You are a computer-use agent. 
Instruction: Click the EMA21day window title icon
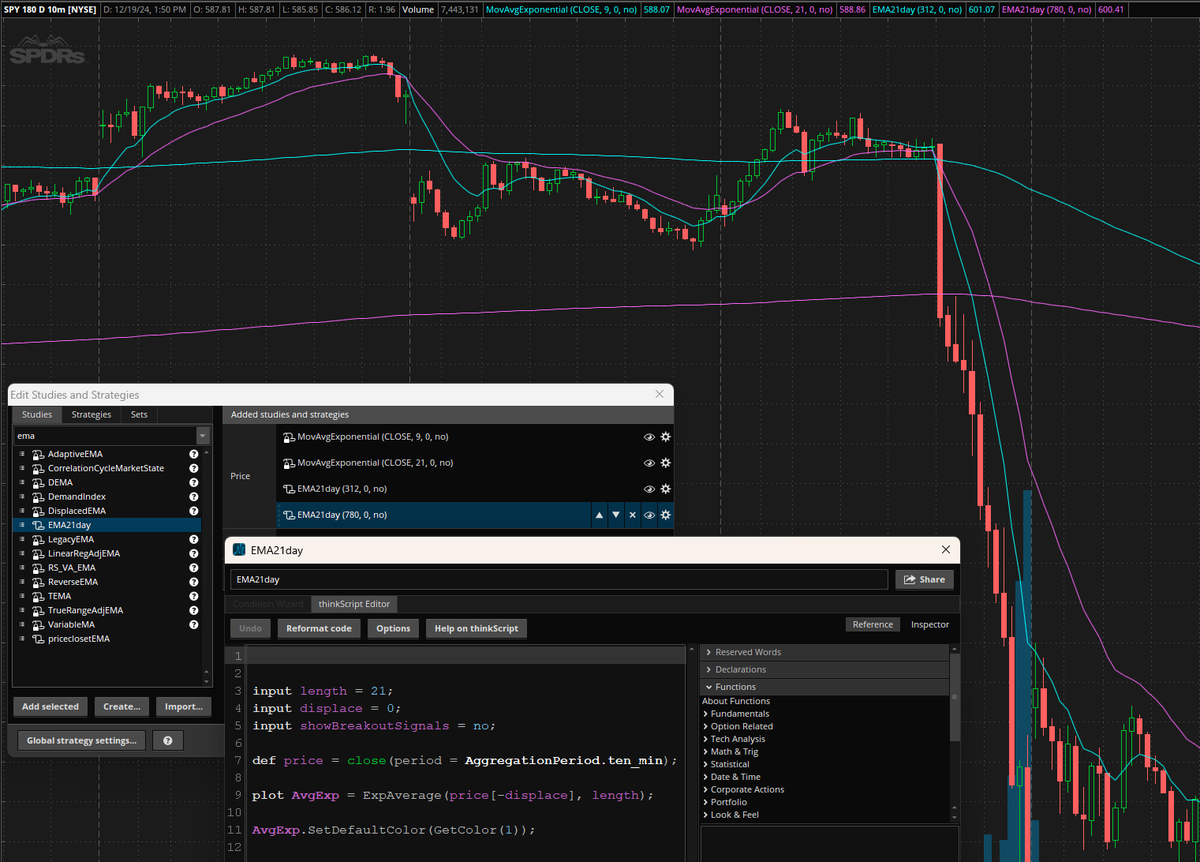[239, 550]
